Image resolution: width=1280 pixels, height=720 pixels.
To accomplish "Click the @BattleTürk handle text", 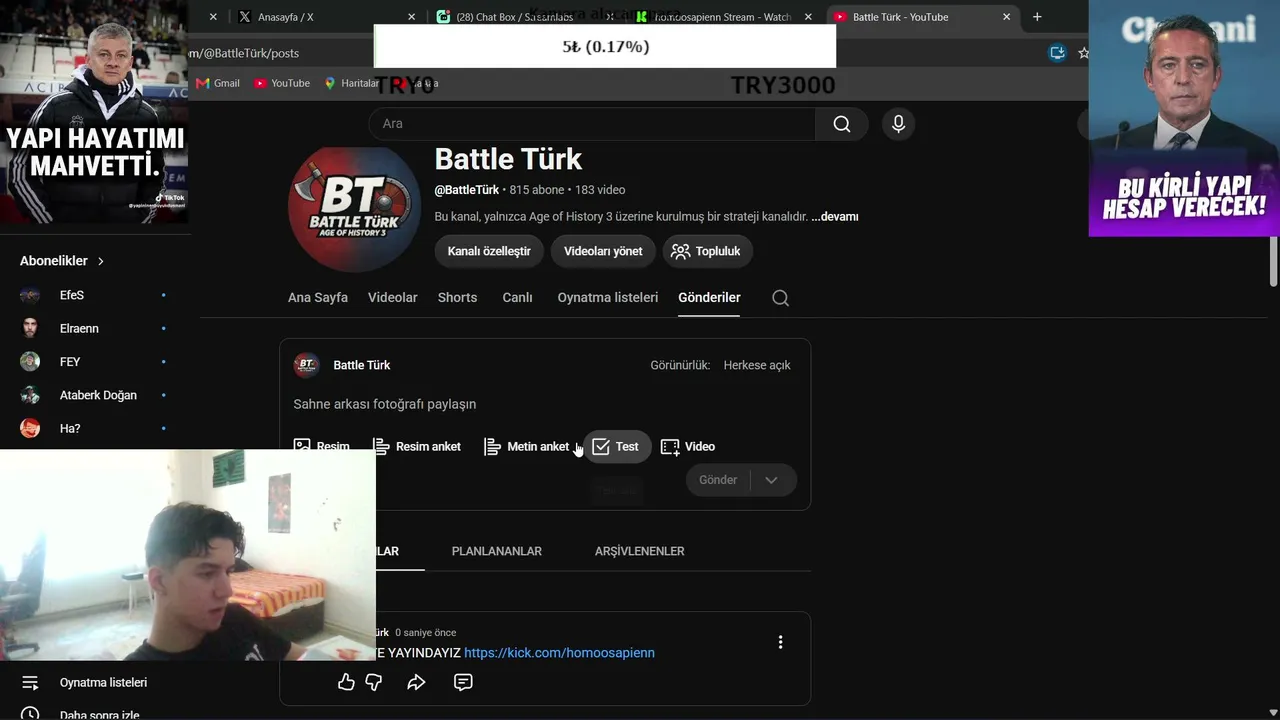I will click(x=466, y=190).
